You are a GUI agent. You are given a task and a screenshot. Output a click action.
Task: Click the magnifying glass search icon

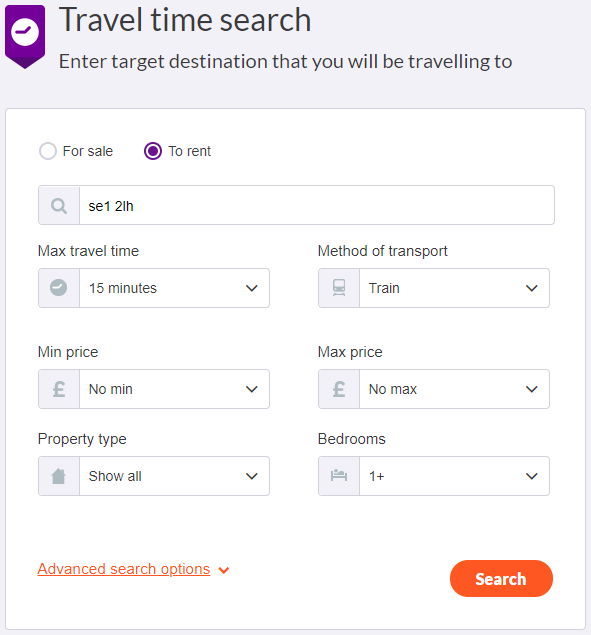[x=59, y=206]
